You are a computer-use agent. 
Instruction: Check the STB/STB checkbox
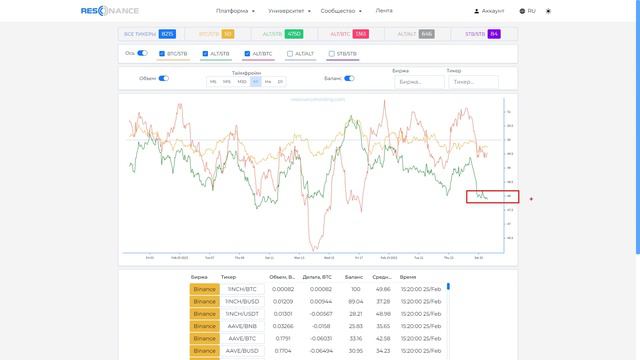coord(331,53)
